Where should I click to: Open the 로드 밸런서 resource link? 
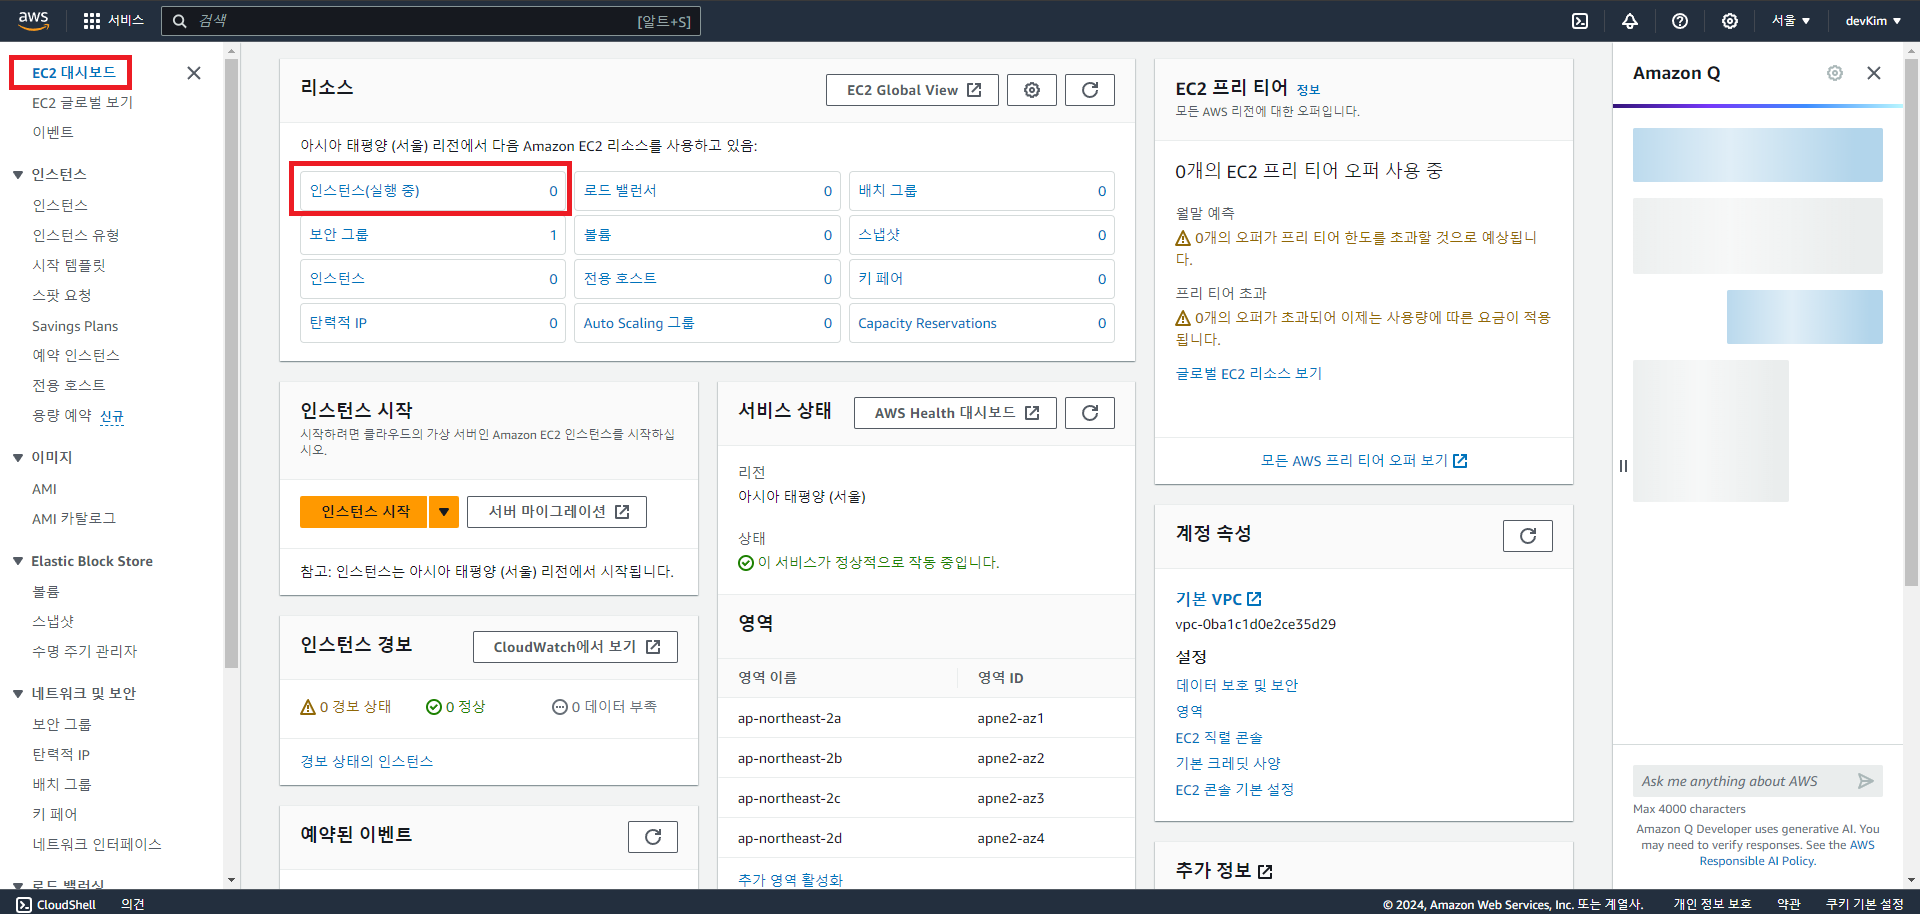[x=620, y=191]
